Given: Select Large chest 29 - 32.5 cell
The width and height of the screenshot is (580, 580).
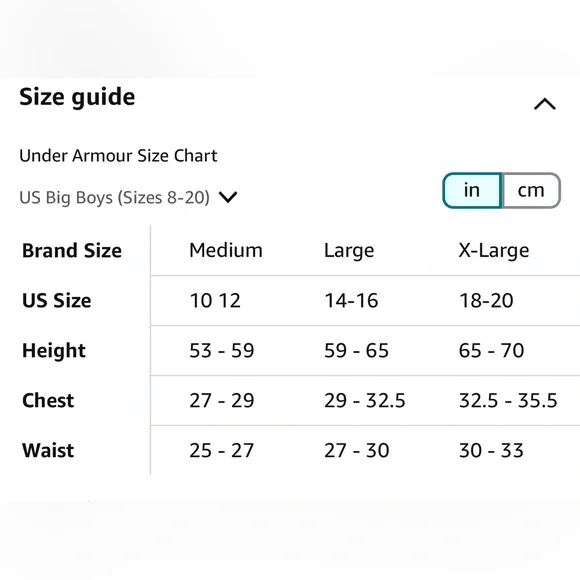Looking at the screenshot, I should pos(365,401).
